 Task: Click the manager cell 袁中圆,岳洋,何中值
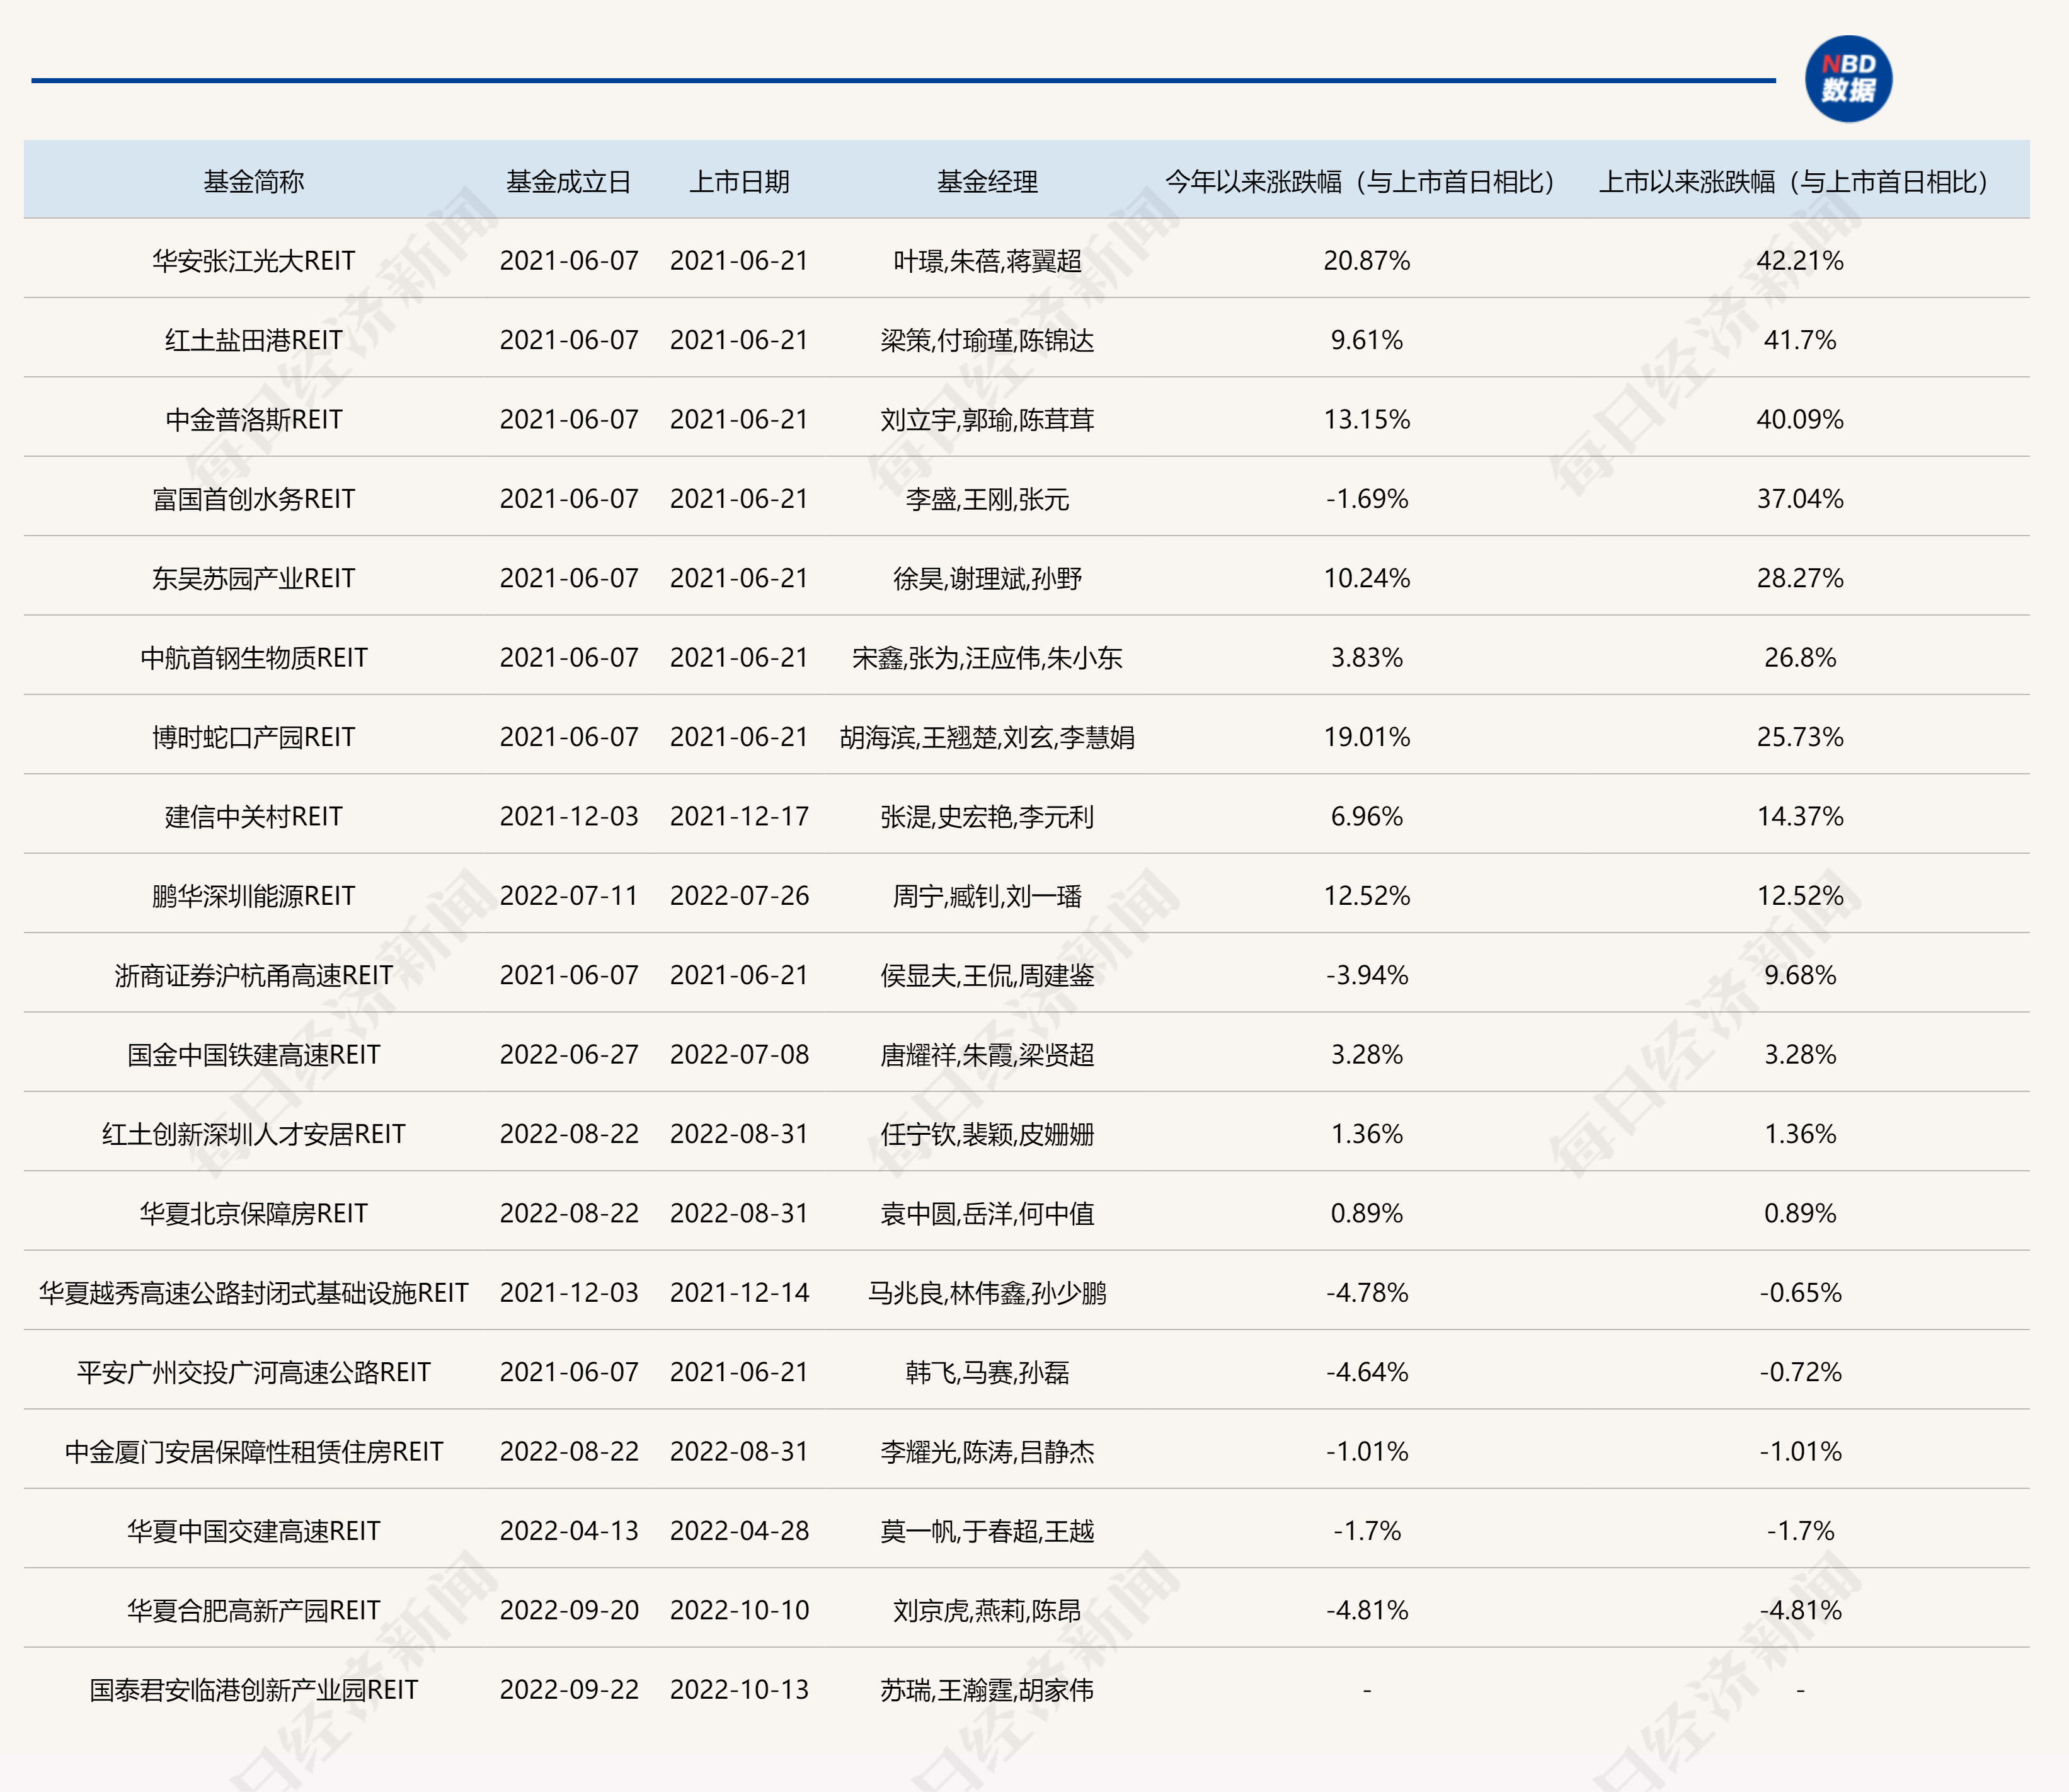click(987, 1213)
